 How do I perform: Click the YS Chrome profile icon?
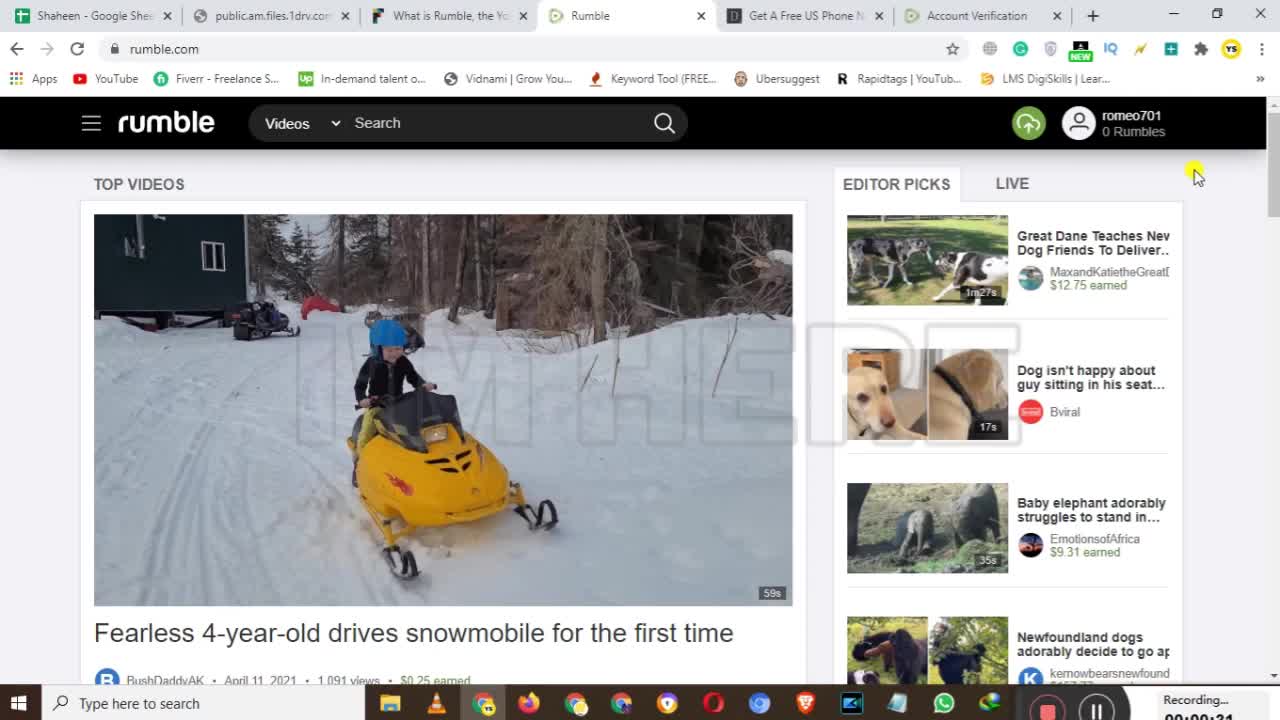[1231, 49]
